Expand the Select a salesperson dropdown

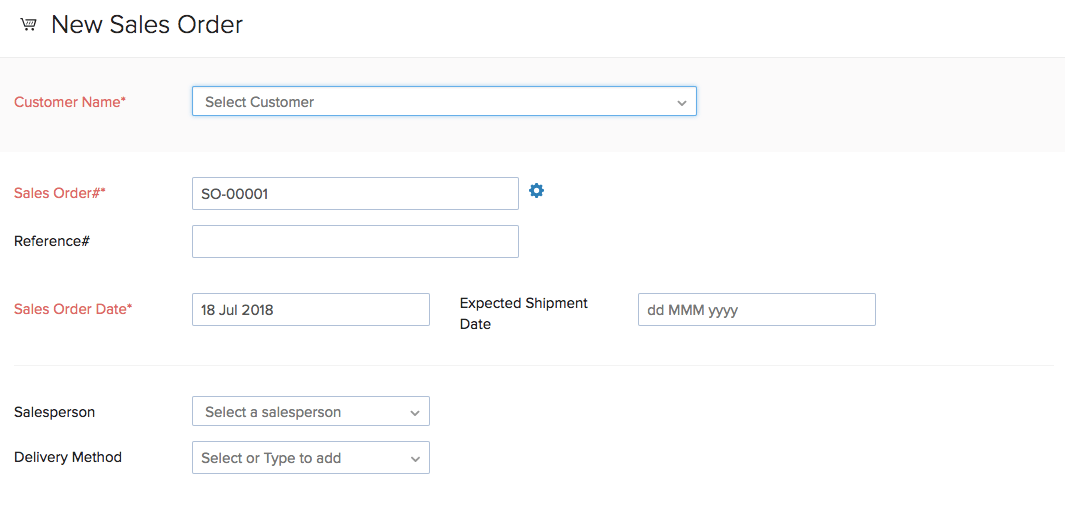[300, 412]
